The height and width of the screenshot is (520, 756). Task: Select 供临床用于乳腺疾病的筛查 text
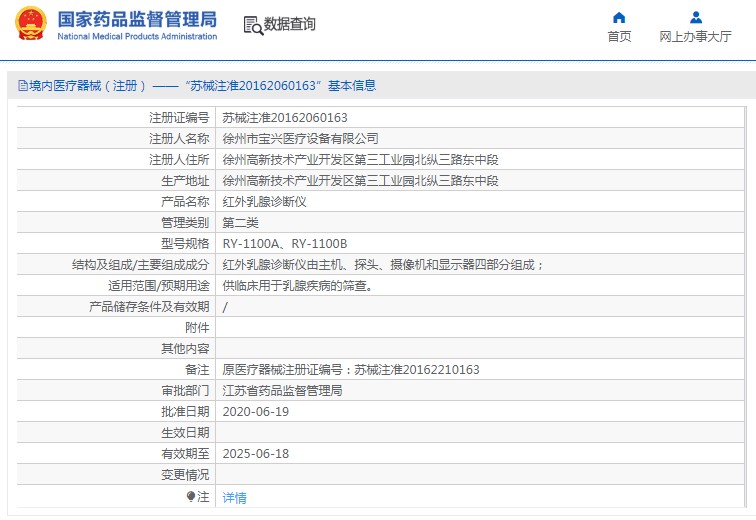(x=297, y=286)
